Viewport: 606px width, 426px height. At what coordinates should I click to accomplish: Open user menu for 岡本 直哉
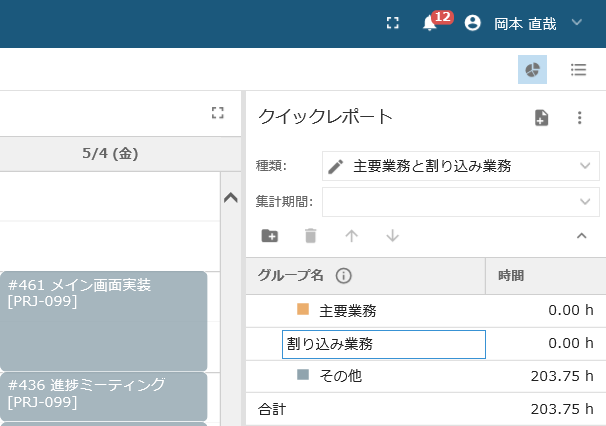coord(525,23)
